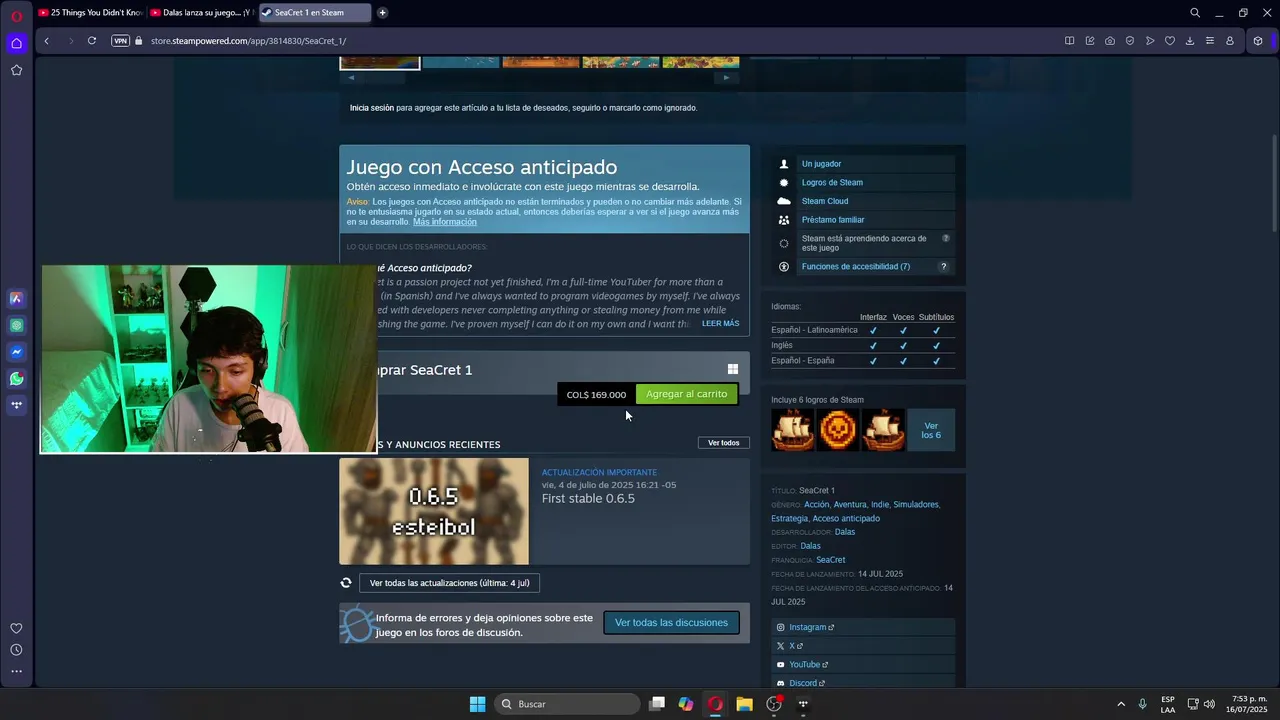The image size is (1280, 720).
Task: Open the Discord external link
Action: [x=803, y=683]
